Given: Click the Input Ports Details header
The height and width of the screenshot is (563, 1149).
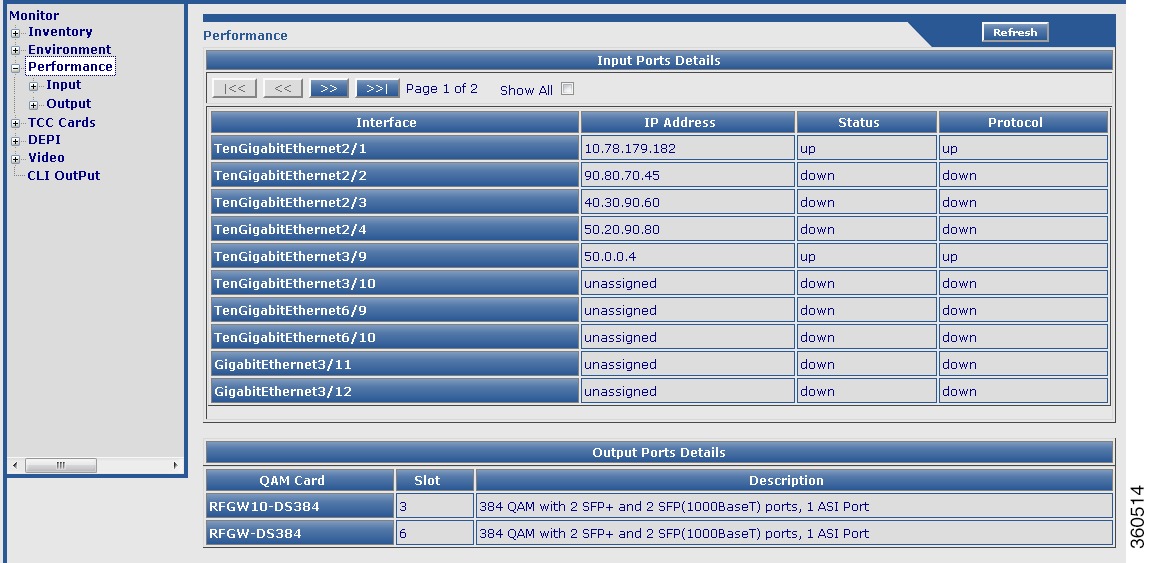Looking at the screenshot, I should click(659, 60).
